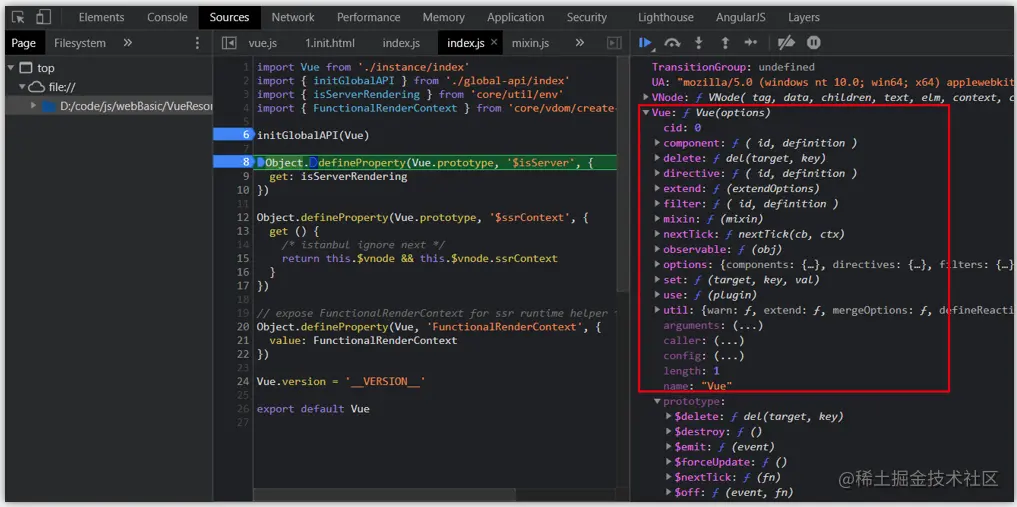
Task: Expand the extend property
Action: click(658, 188)
